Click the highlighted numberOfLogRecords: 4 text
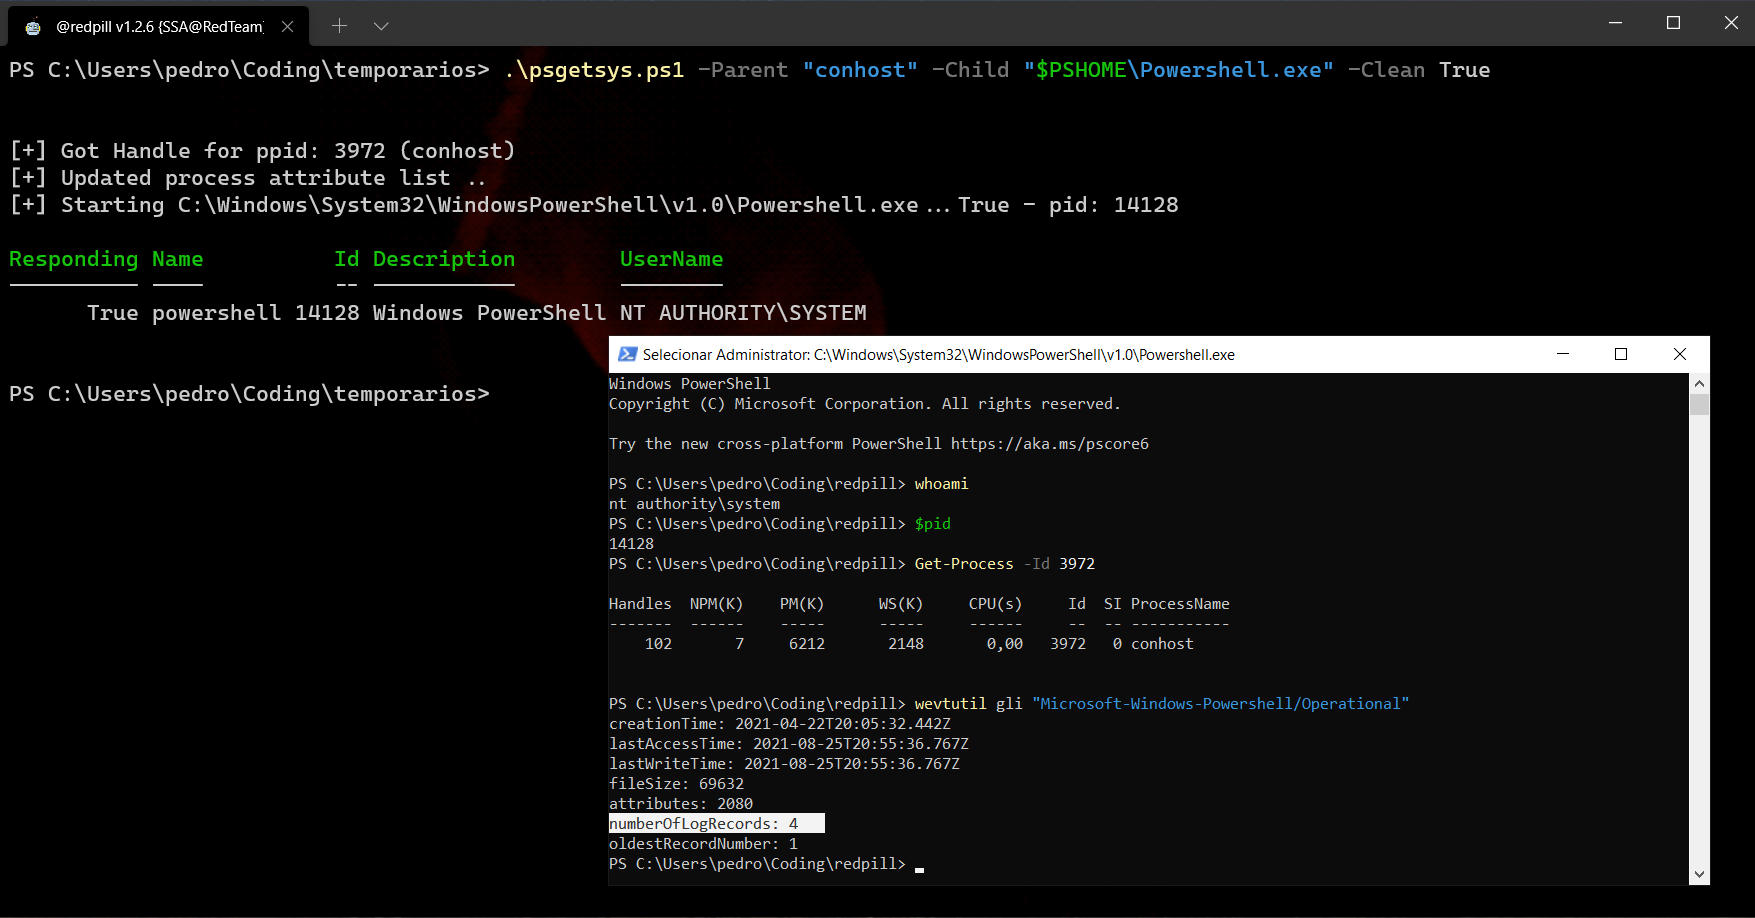This screenshot has width=1755, height=918. 715,823
